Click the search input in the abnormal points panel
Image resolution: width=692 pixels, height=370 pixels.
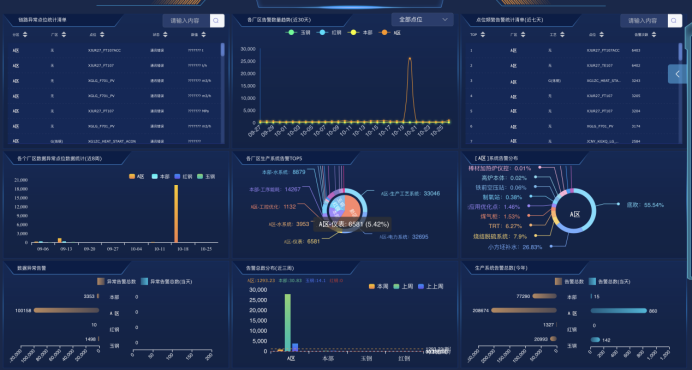[186, 21]
